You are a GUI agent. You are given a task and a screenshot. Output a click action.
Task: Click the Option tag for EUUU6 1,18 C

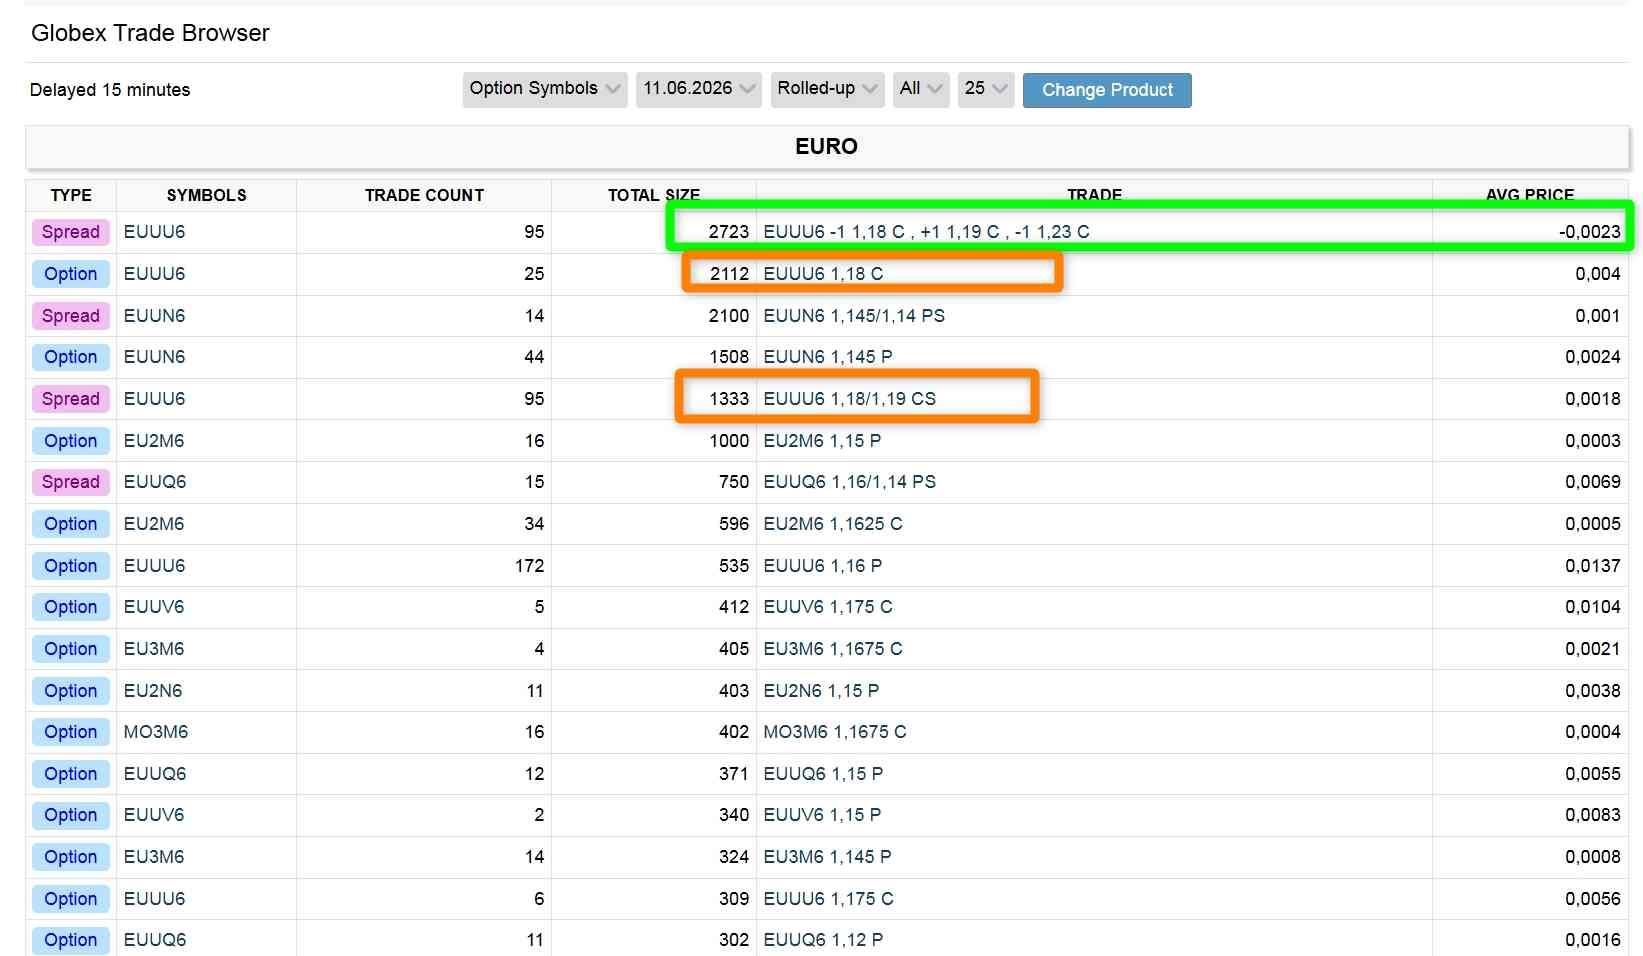click(71, 274)
